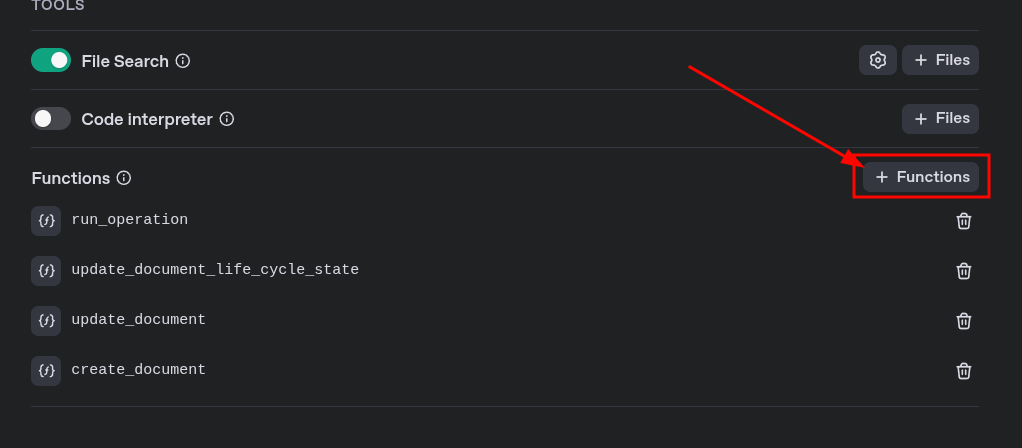This screenshot has height=448, width=1022.
Task: Delete the run_operation function
Action: tap(963, 221)
